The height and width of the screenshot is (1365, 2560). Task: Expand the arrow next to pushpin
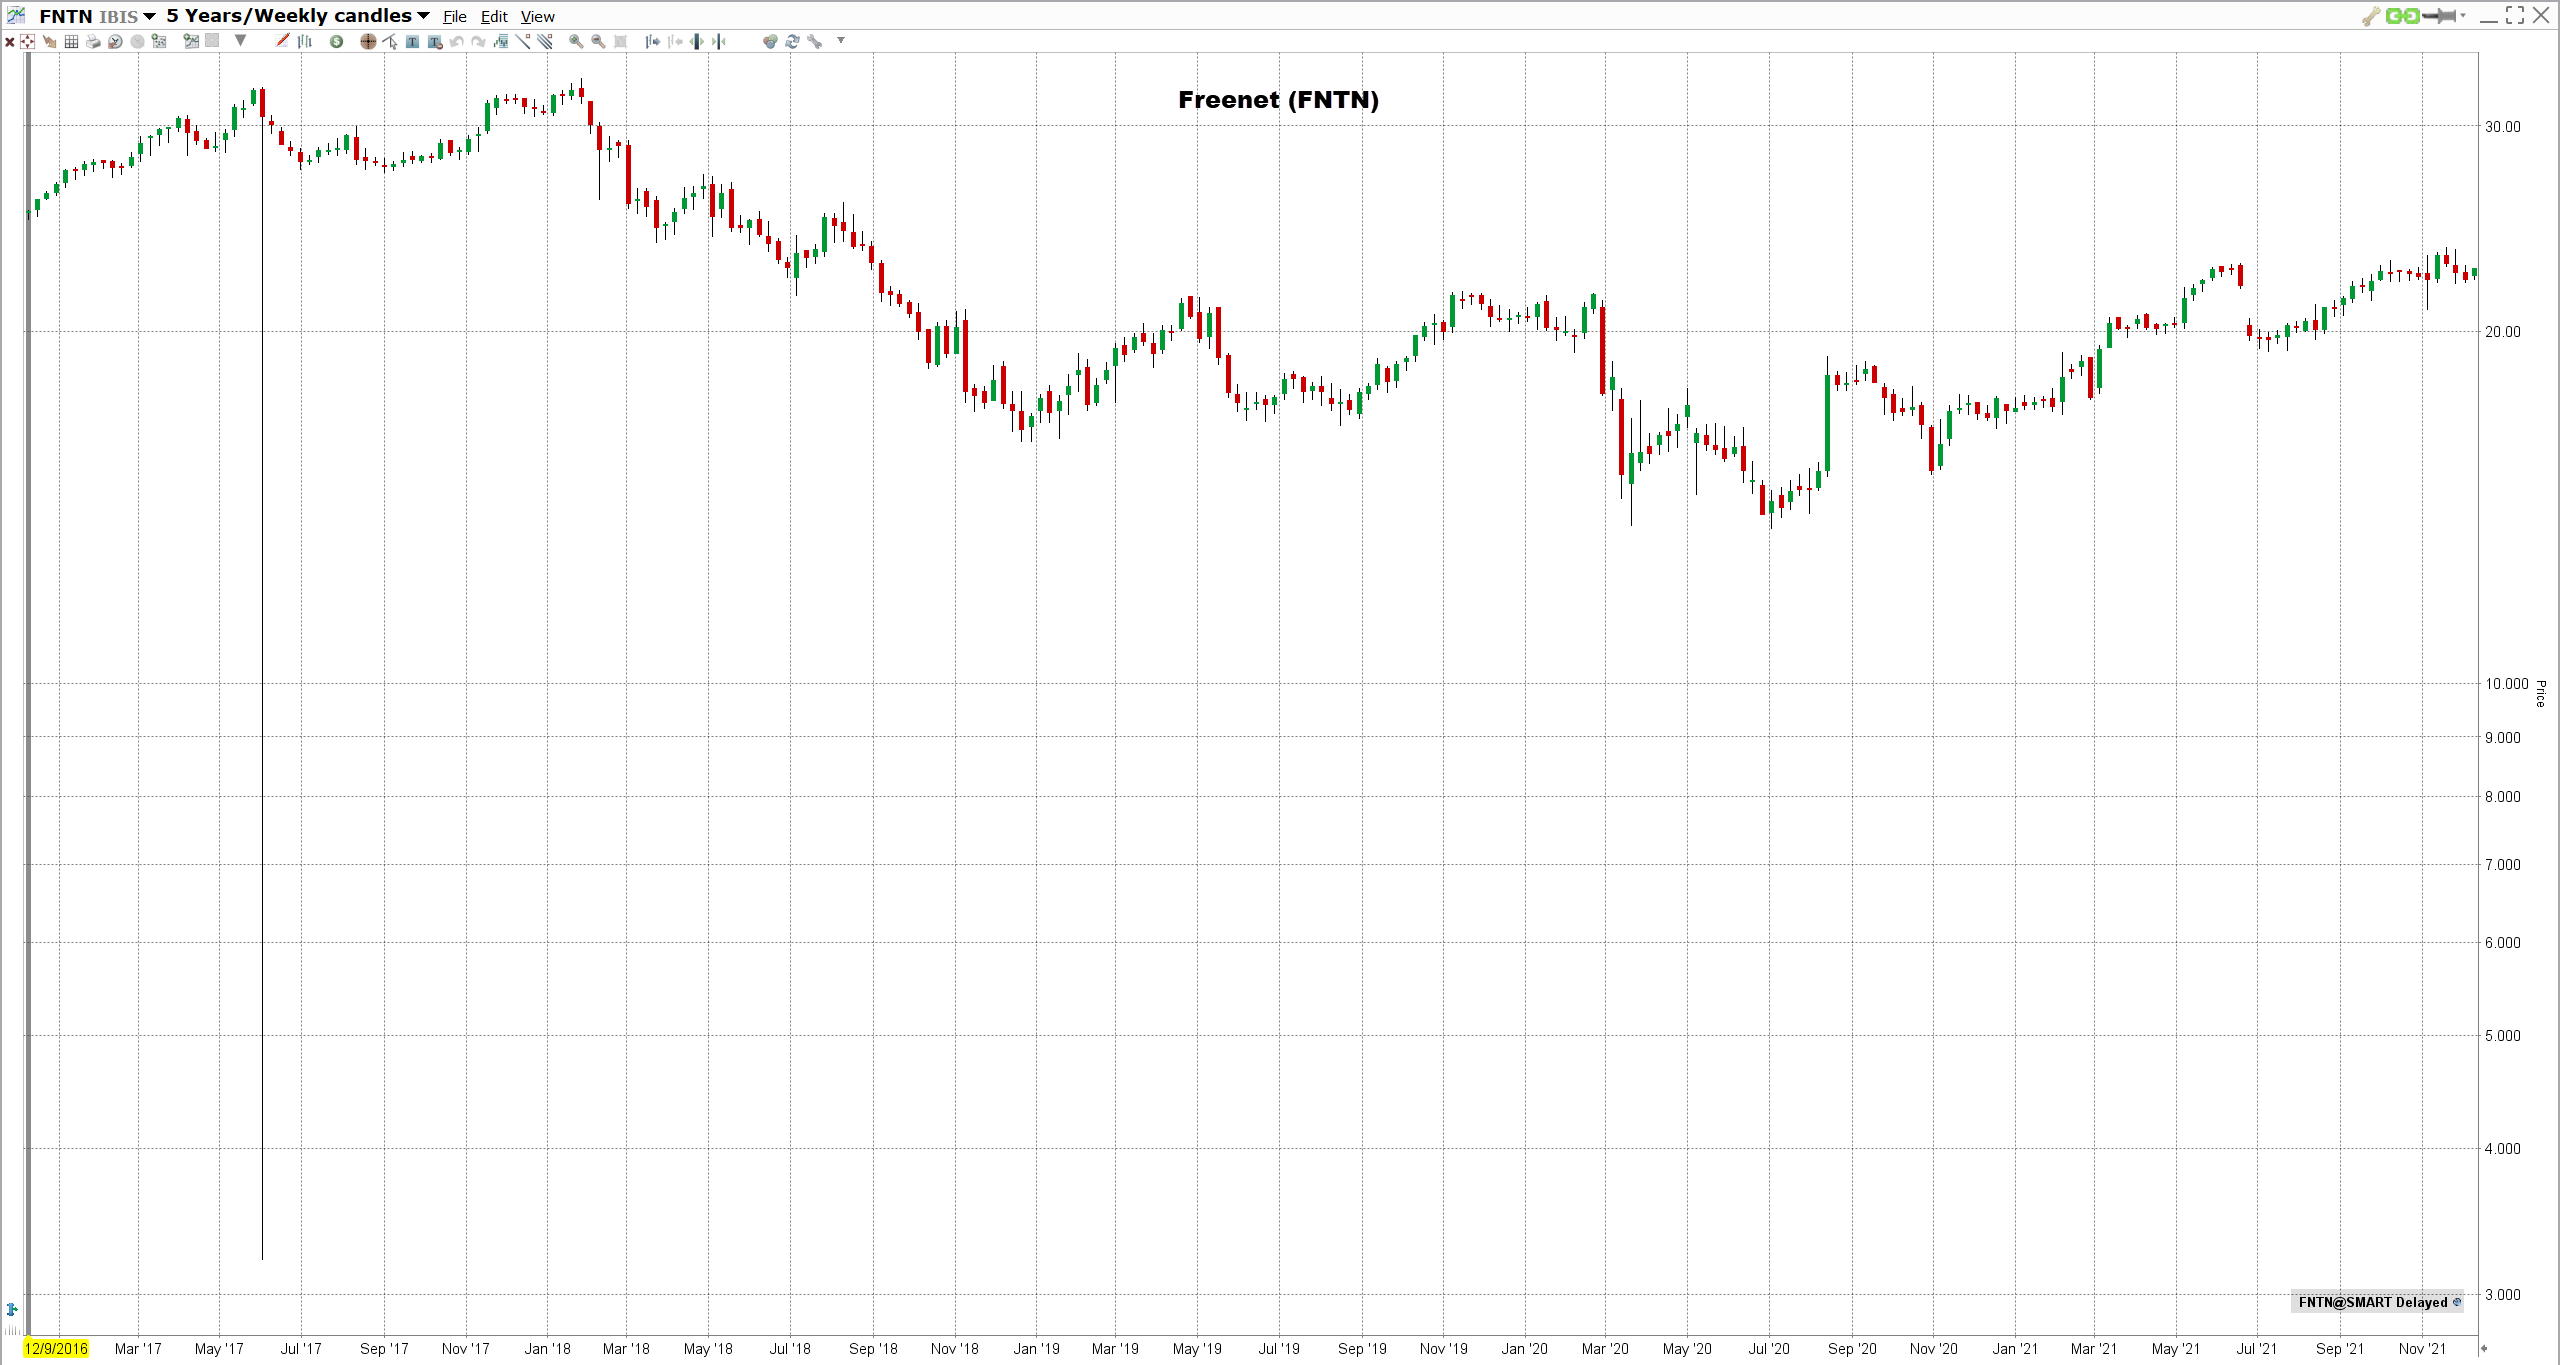click(x=2463, y=15)
